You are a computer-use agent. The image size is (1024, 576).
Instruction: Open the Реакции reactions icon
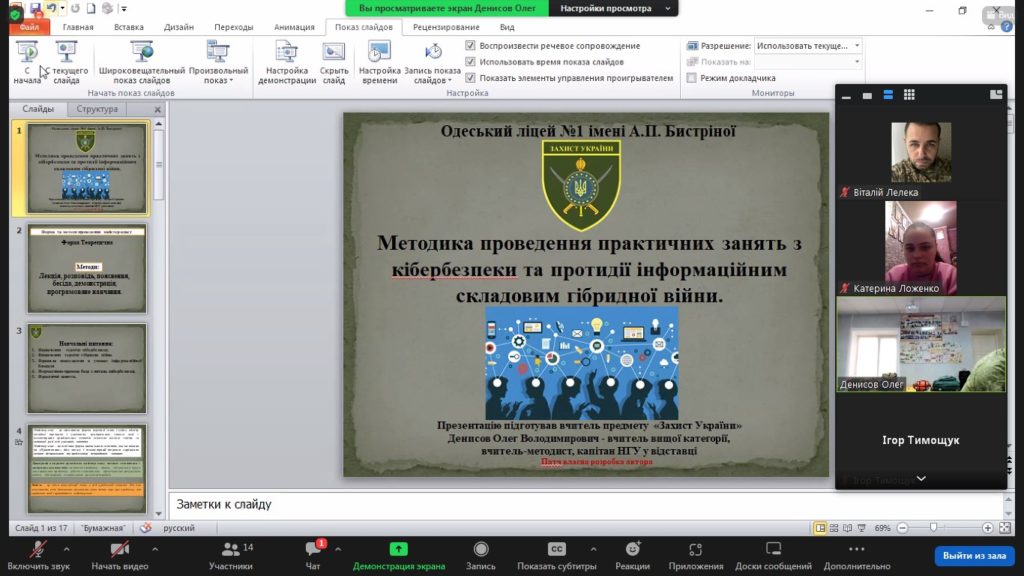[632, 549]
